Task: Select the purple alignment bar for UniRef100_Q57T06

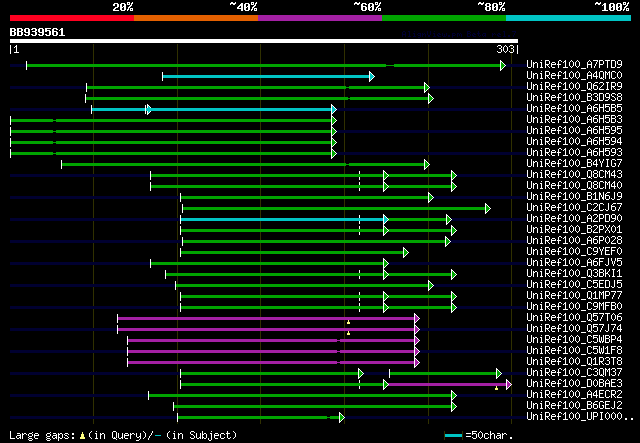Action: pos(268,319)
